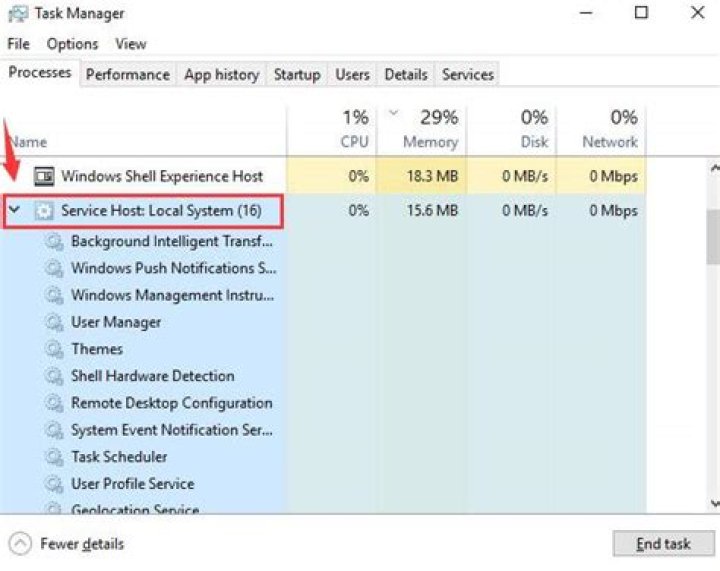Click the scrollbar up arrow

[714, 168]
